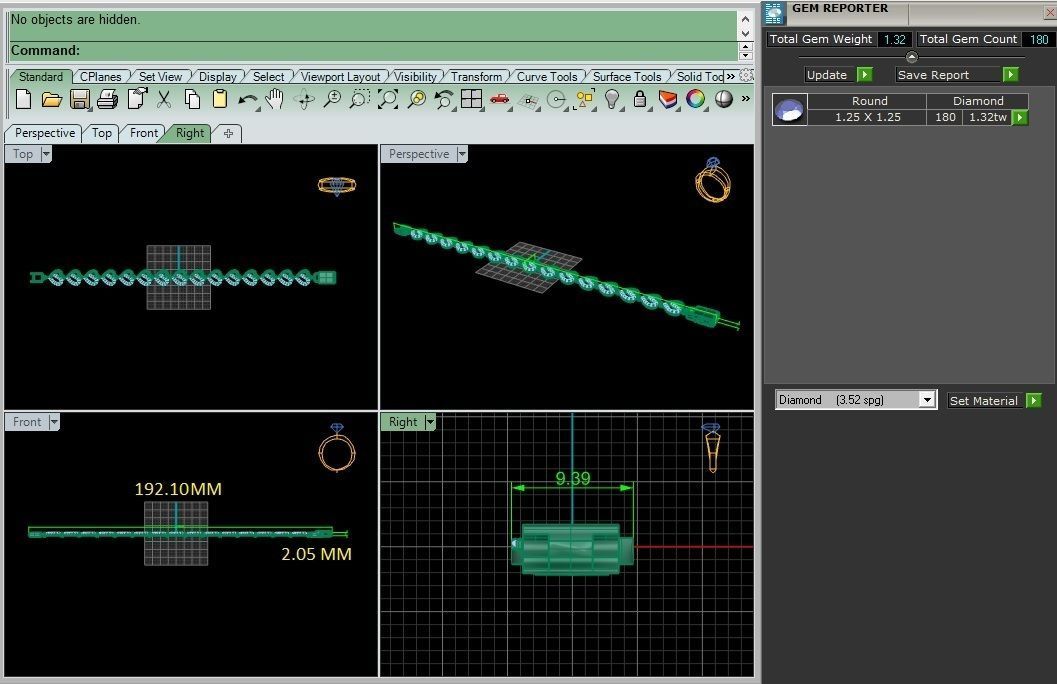1057x684 pixels.
Task: Click the Copy icon
Action: coord(192,100)
